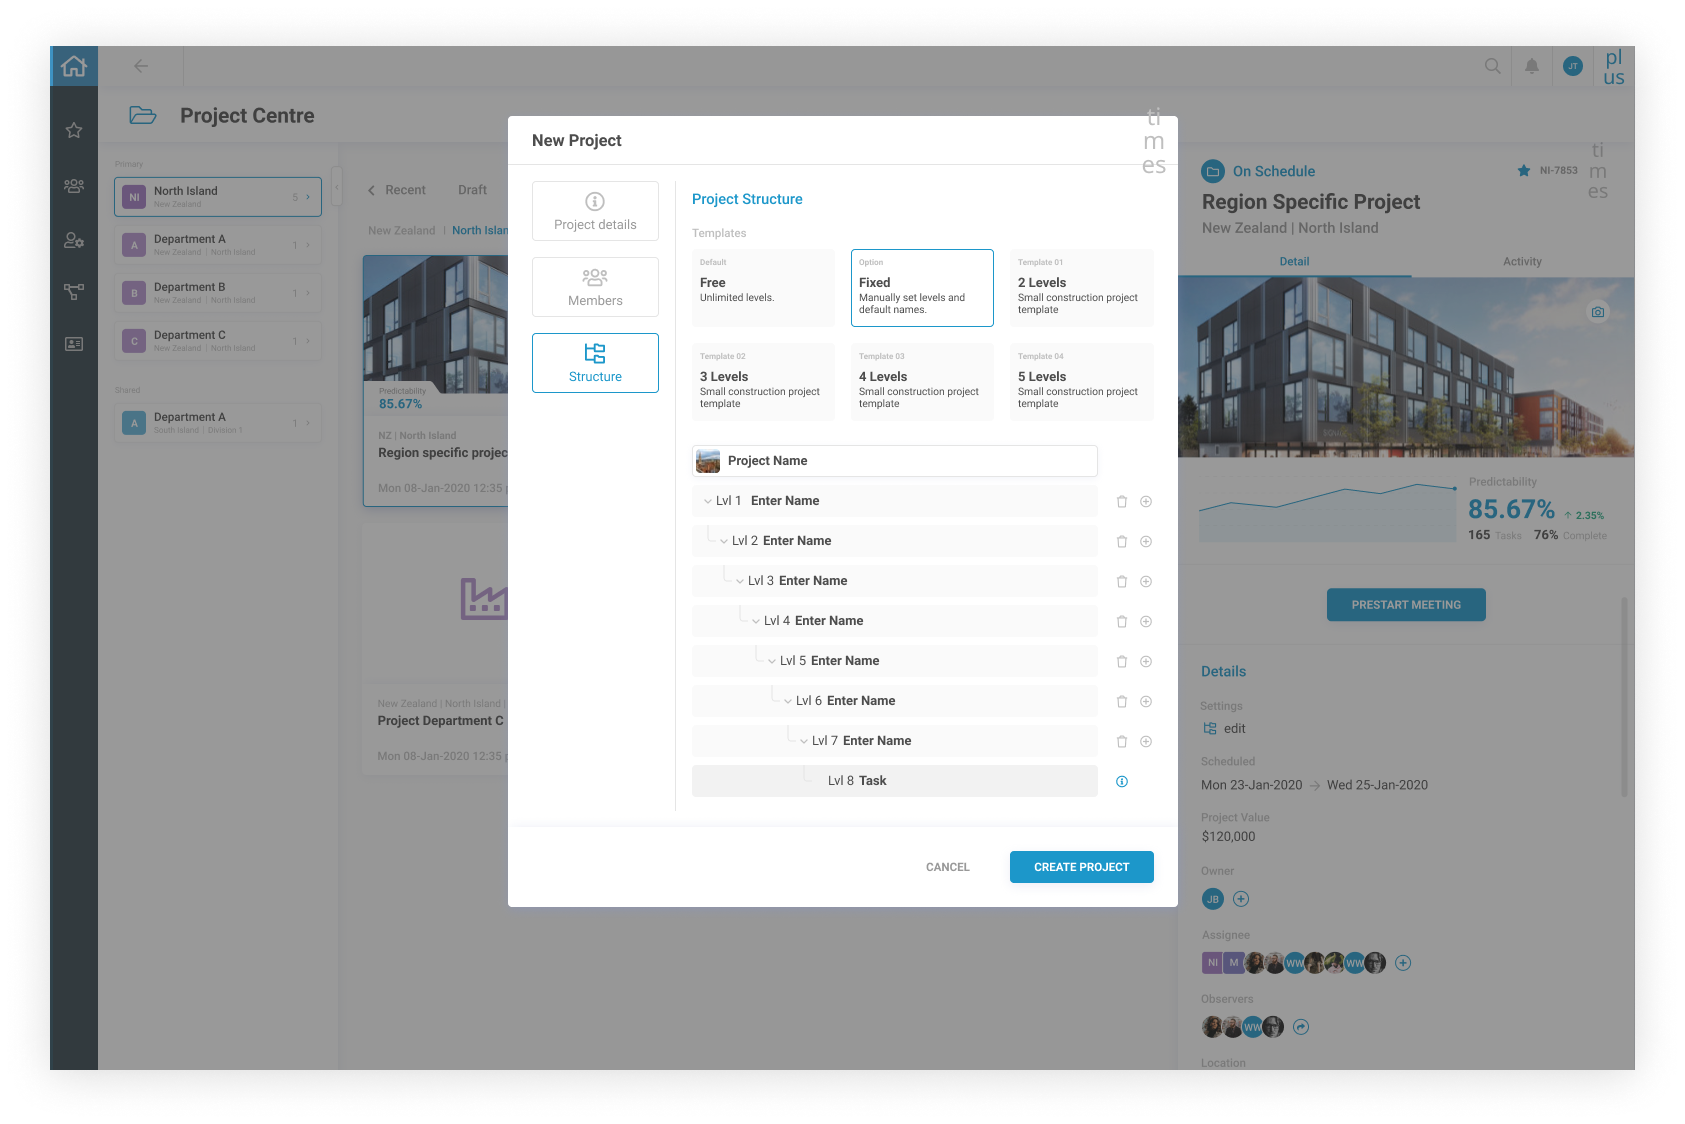The height and width of the screenshot is (1124, 1685).
Task: Open favorites star in left sidebar
Action: pyautogui.click(x=74, y=131)
